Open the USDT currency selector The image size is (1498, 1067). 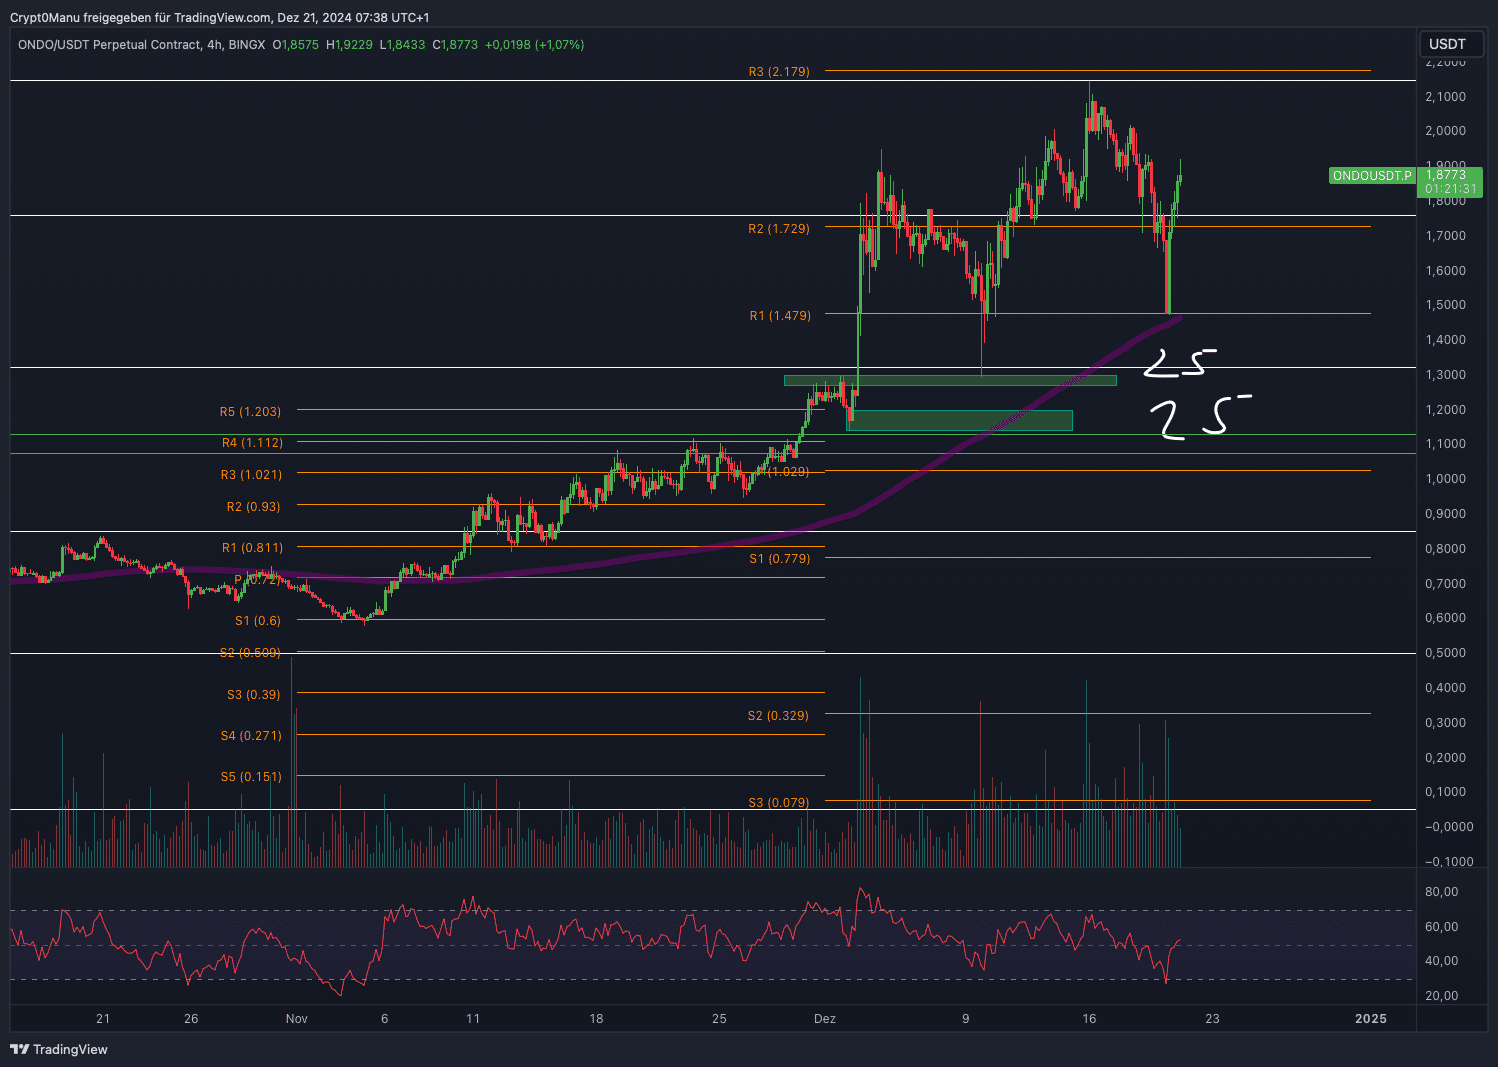tap(1447, 44)
